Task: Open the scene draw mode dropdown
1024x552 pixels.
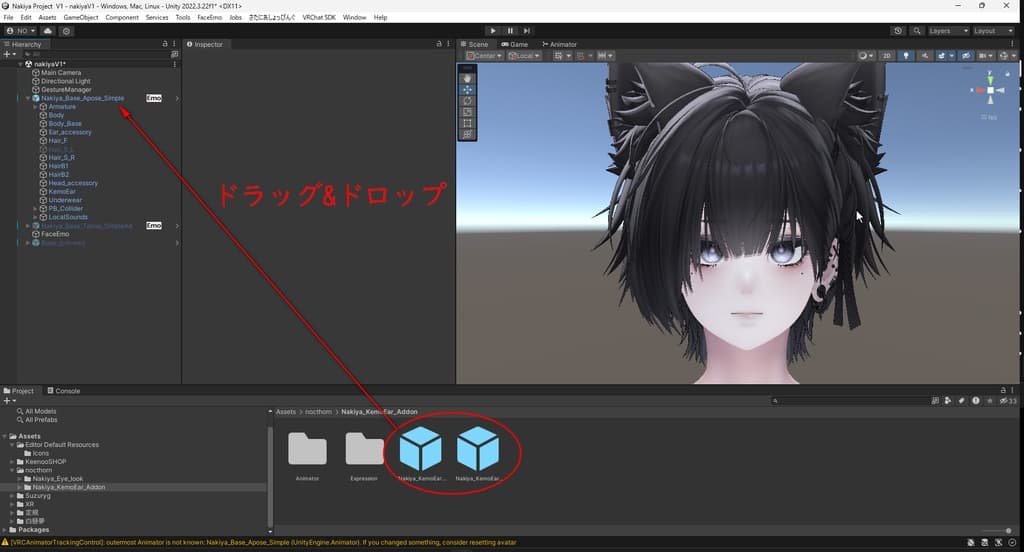Action: coord(866,56)
